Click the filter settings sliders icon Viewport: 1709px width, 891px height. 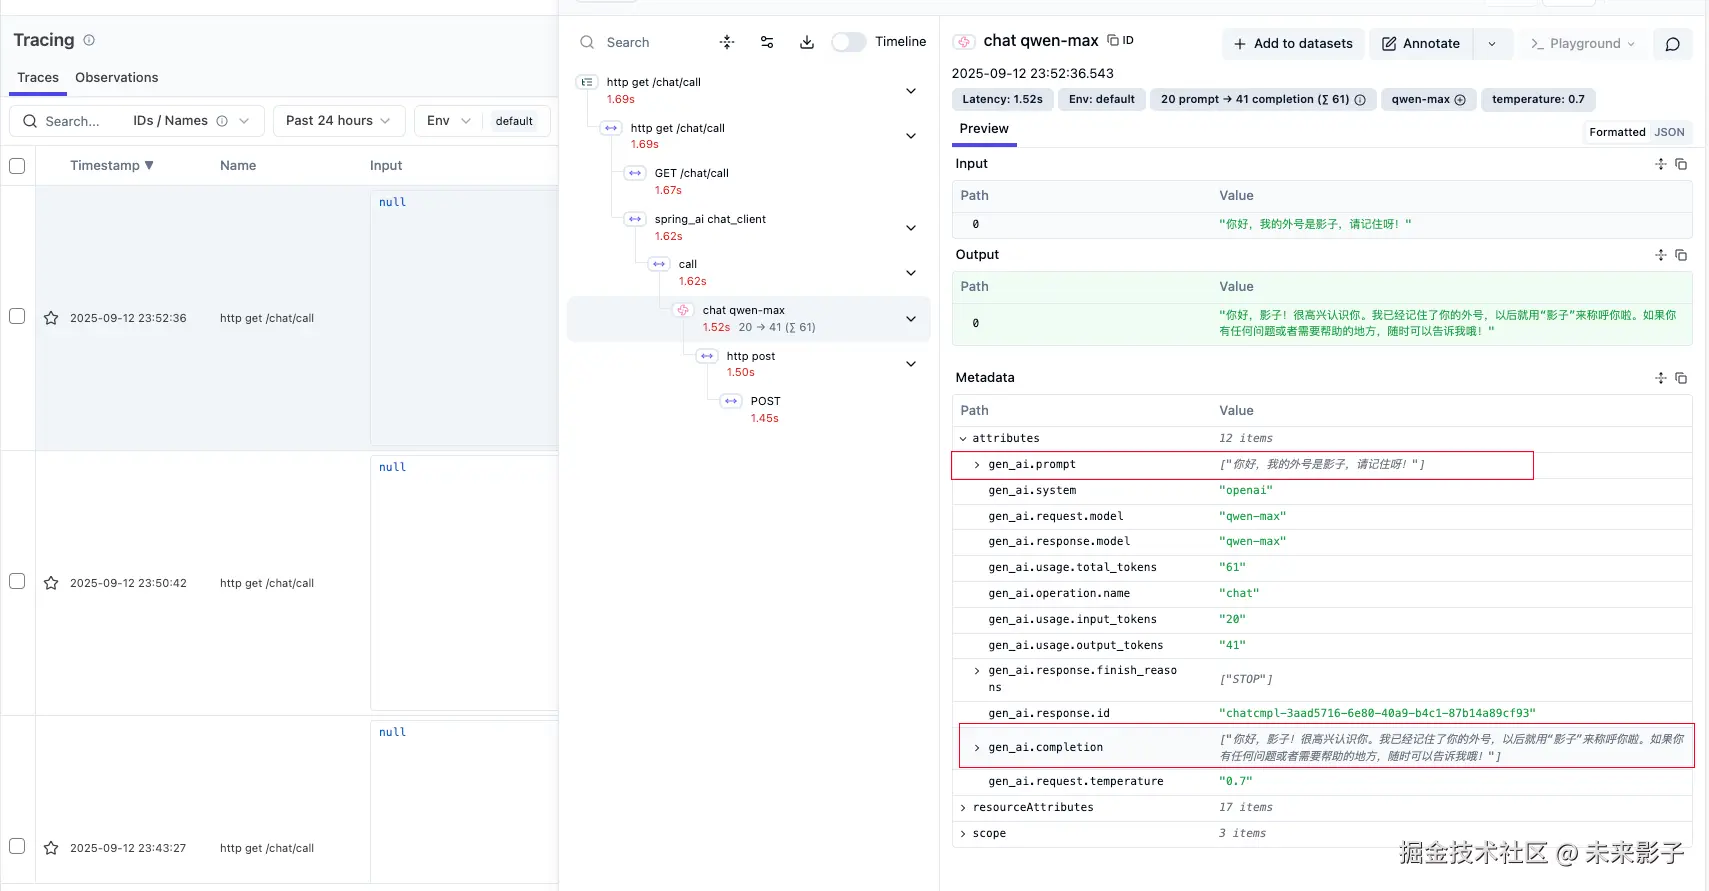coord(767,42)
